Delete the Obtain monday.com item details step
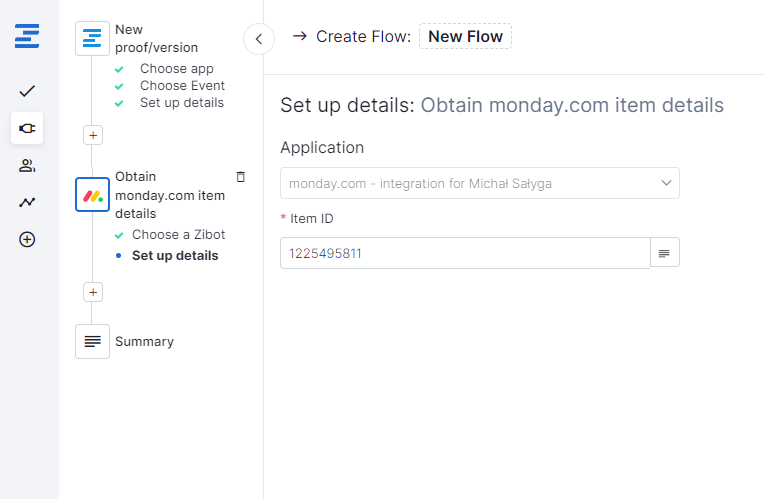This screenshot has height=499, width=765. [x=241, y=177]
